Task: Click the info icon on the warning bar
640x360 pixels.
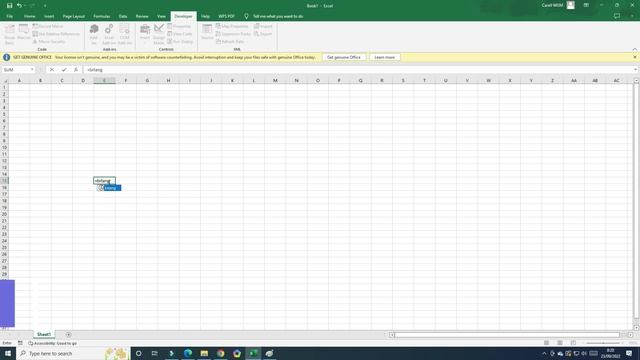Action: [7, 58]
